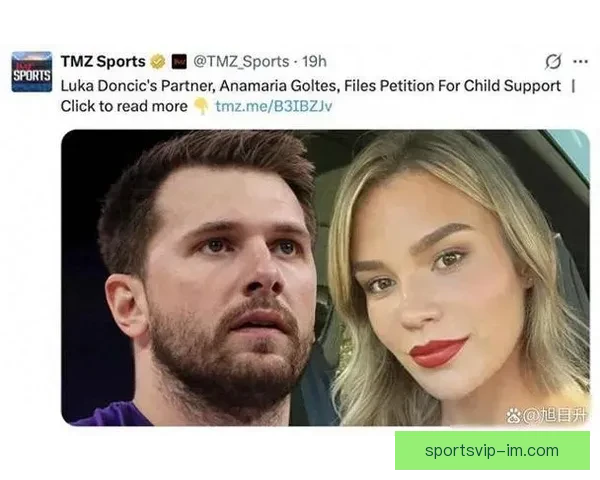
Task: Click the pointing-down hand emoji
Action: pyautogui.click(x=201, y=106)
